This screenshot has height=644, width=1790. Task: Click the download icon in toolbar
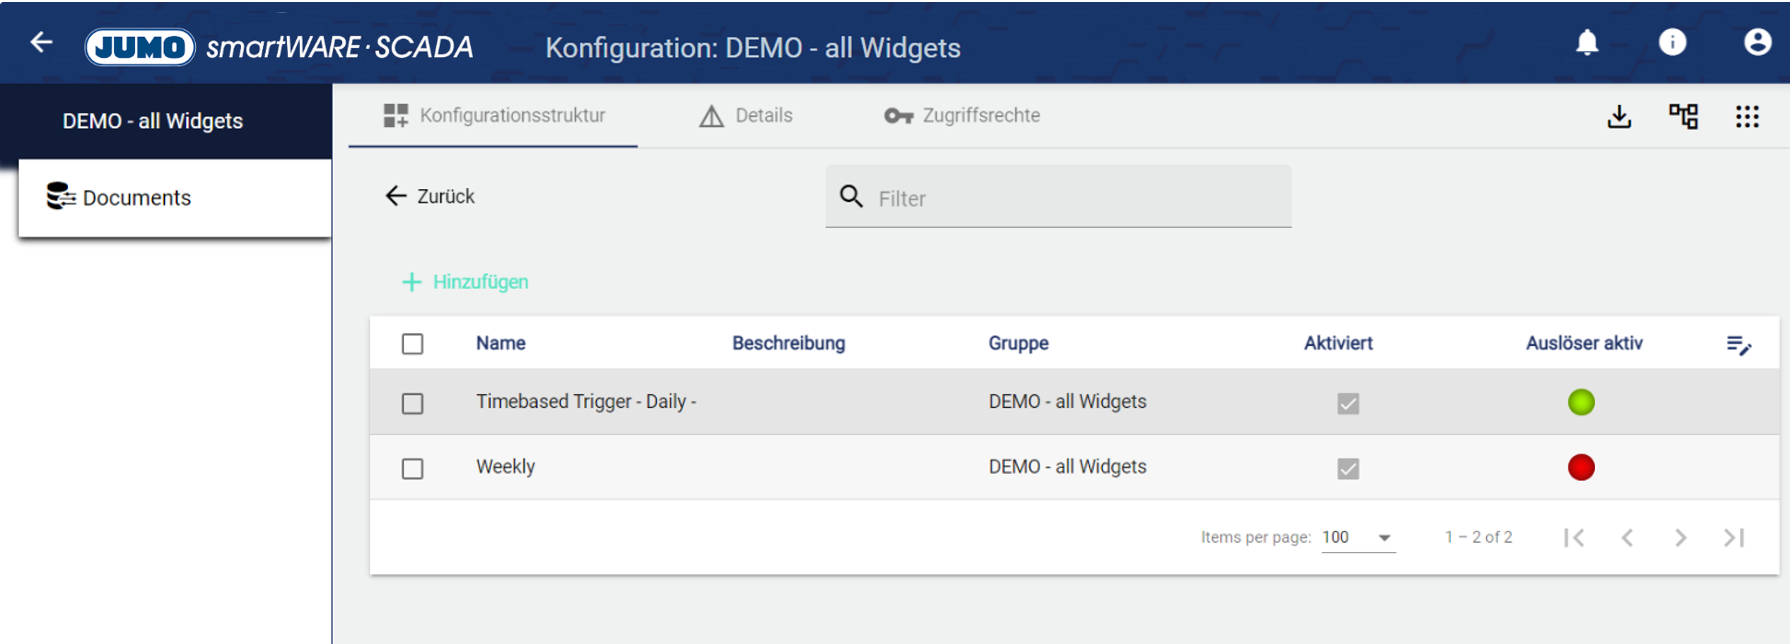(1619, 117)
